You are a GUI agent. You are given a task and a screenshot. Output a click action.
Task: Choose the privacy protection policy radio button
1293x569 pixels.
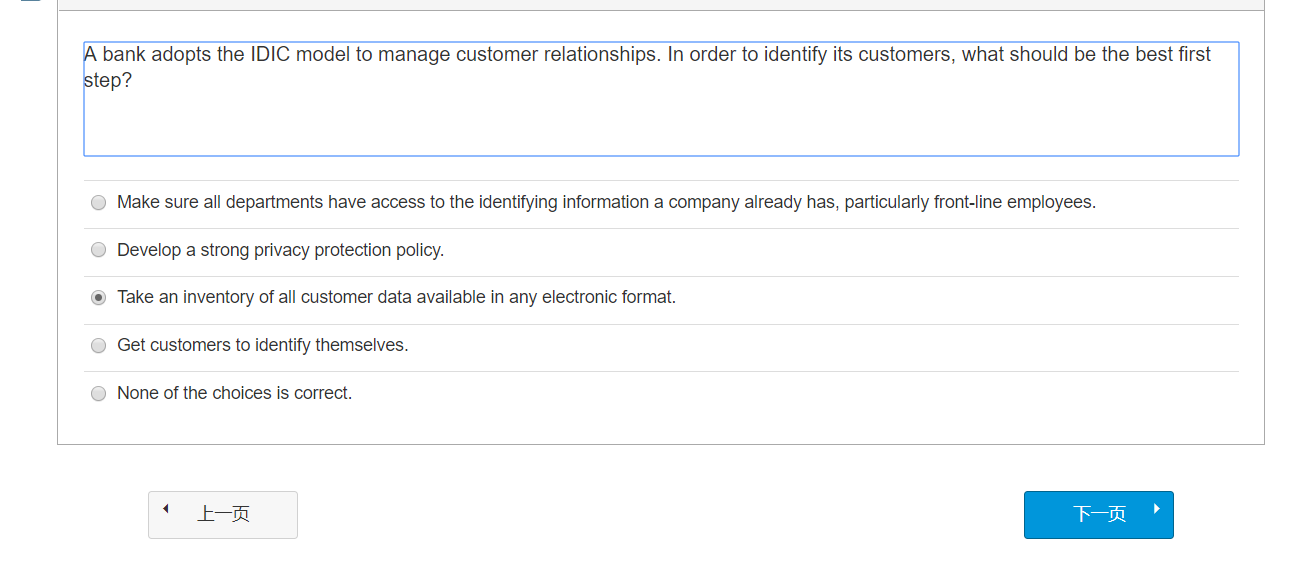(x=98, y=250)
